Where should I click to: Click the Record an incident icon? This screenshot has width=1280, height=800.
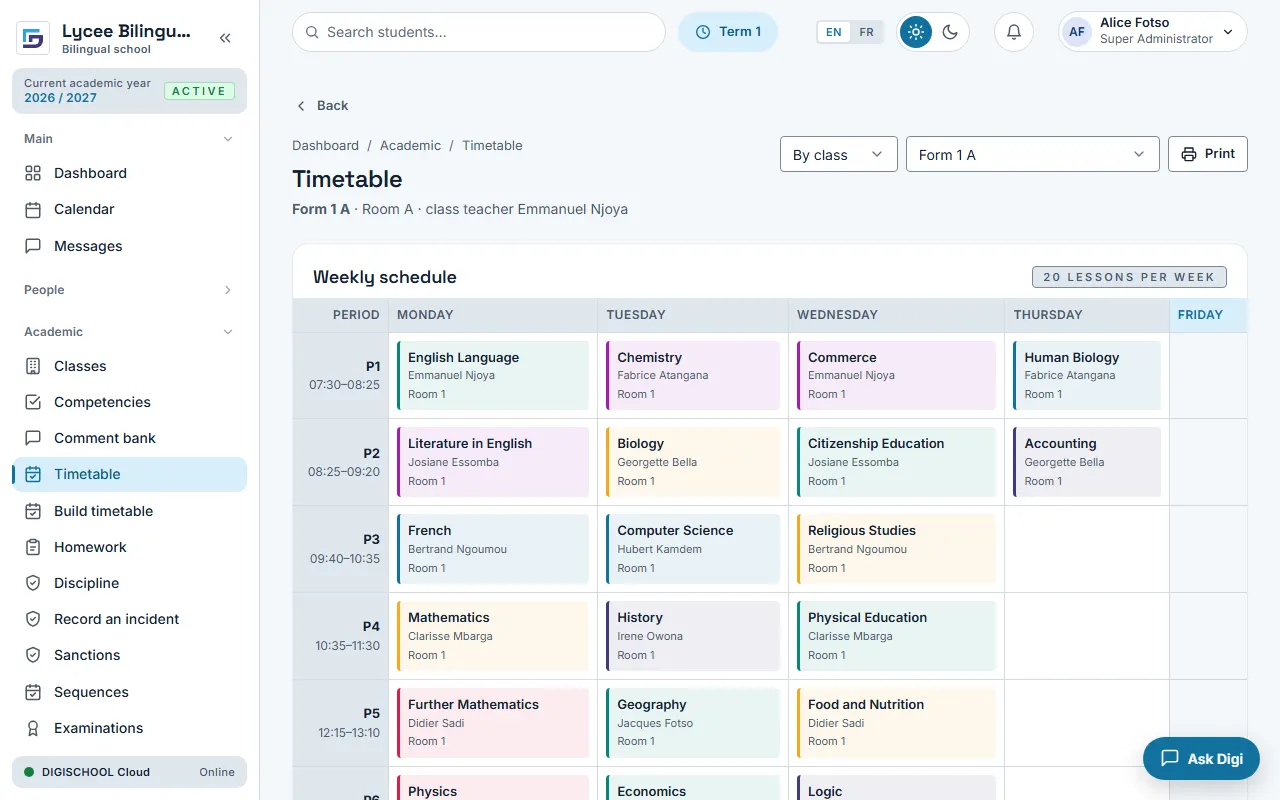pos(33,619)
